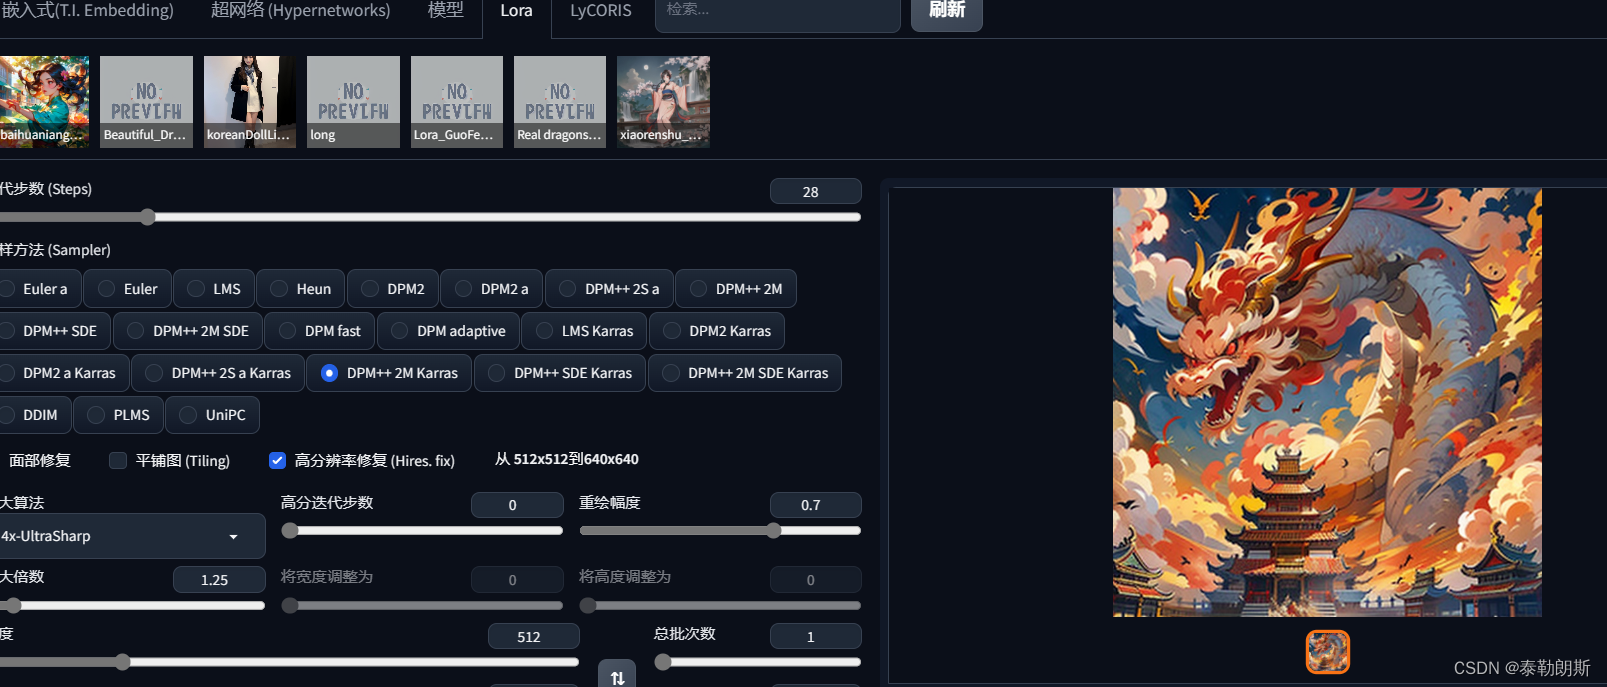Click the 将宽度调整为 slider handle

(290, 605)
